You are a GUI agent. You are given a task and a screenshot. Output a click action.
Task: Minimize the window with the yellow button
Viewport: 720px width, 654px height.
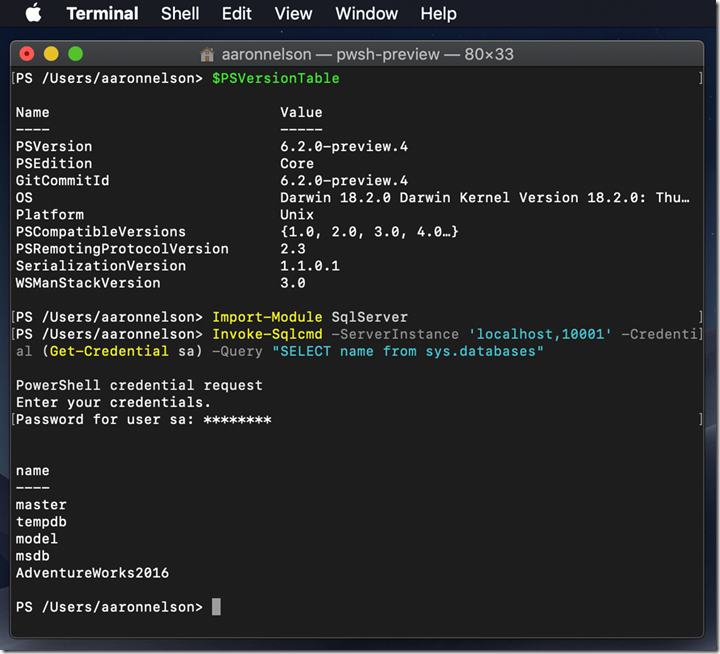coord(51,54)
